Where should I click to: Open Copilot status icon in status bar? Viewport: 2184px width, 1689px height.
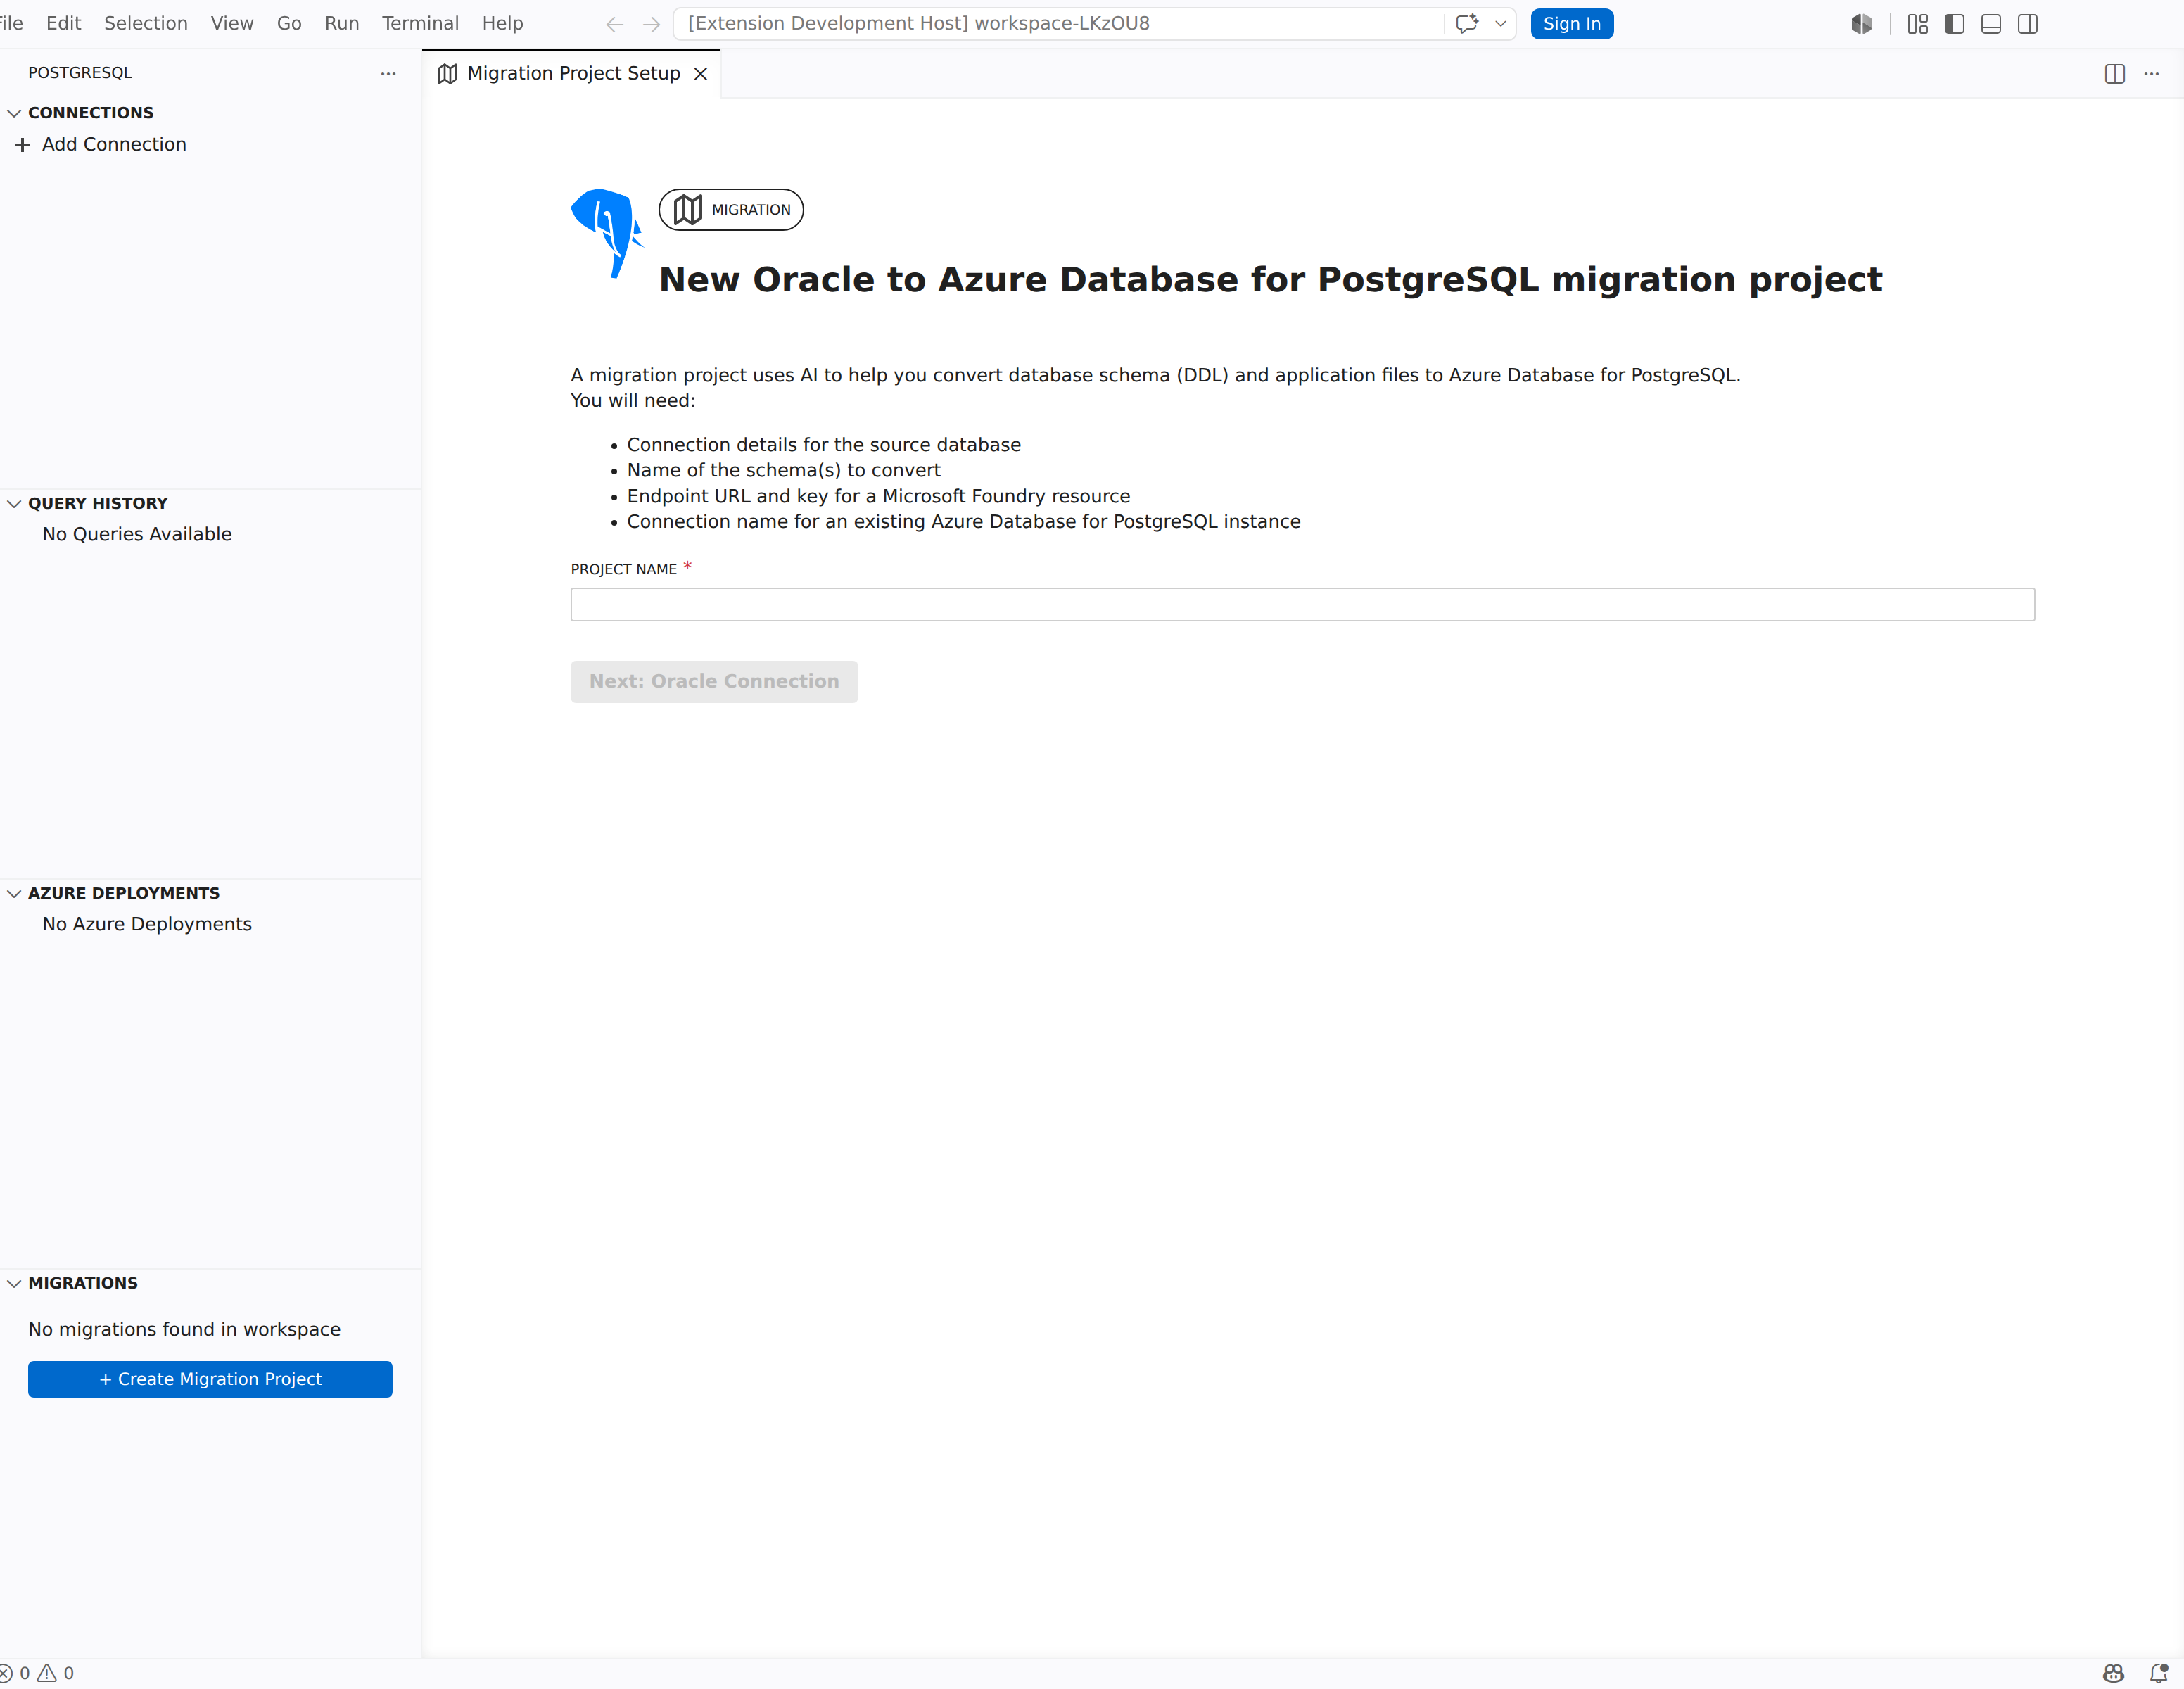(2113, 1673)
